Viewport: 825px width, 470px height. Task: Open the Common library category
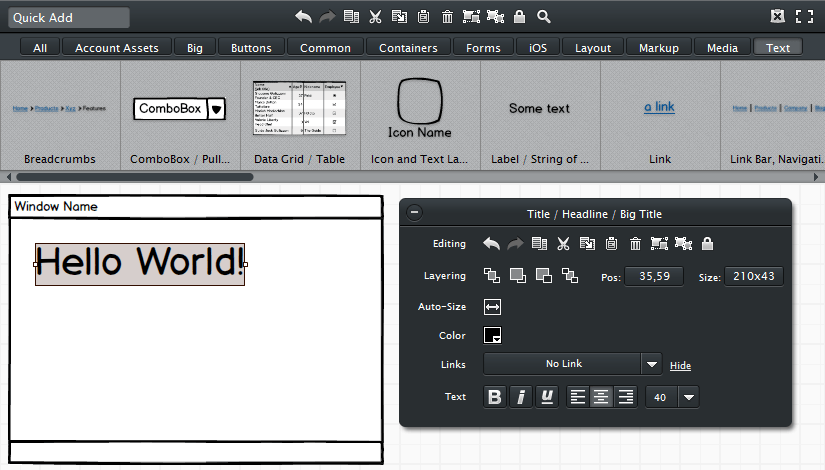[x=325, y=48]
